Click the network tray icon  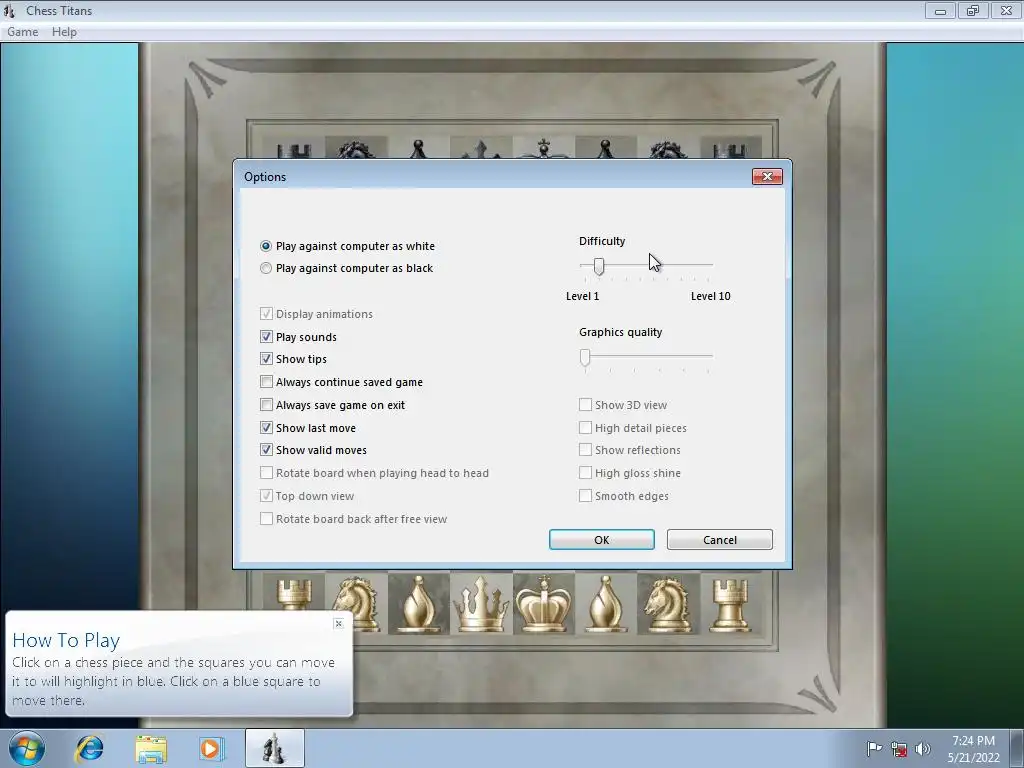tap(899, 749)
